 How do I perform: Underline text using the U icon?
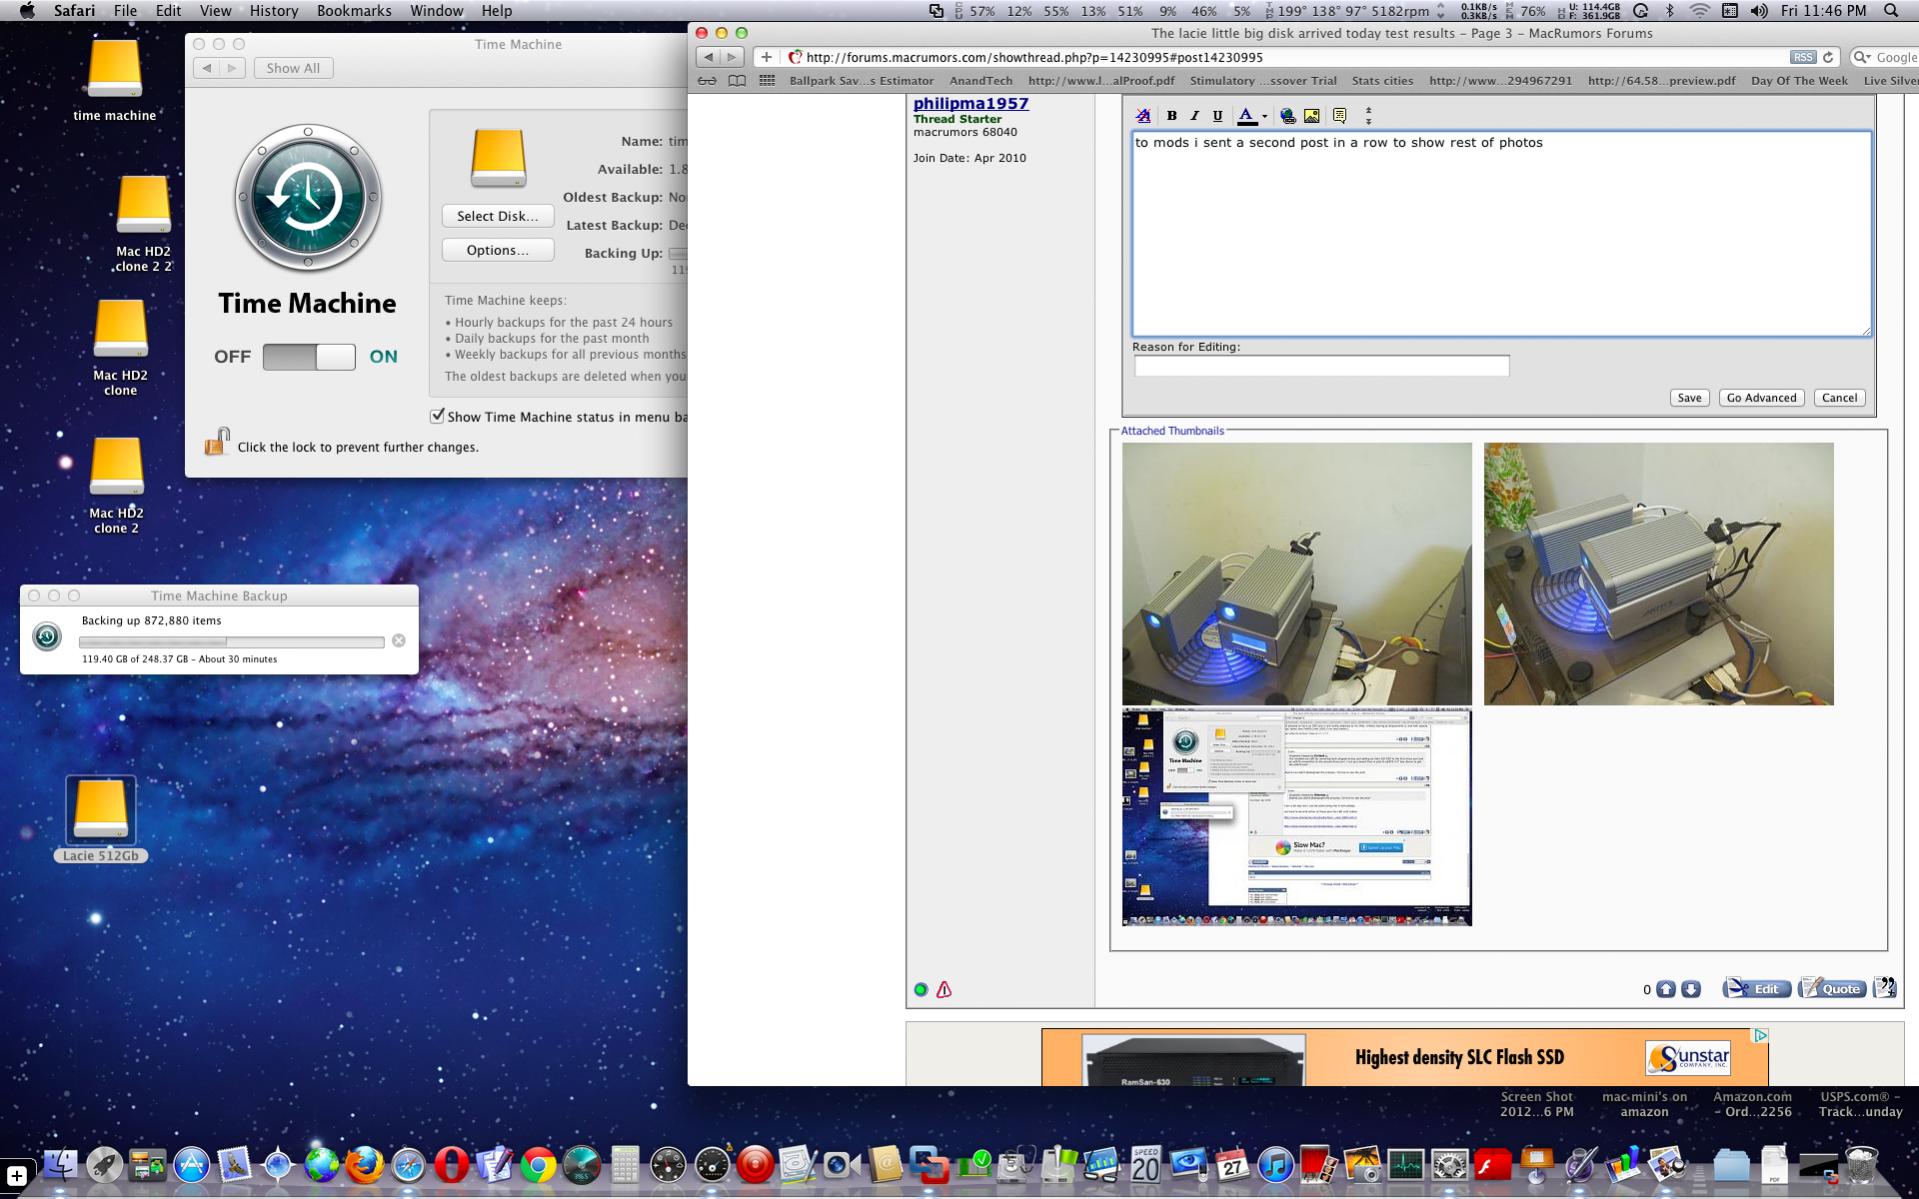pos(1217,116)
